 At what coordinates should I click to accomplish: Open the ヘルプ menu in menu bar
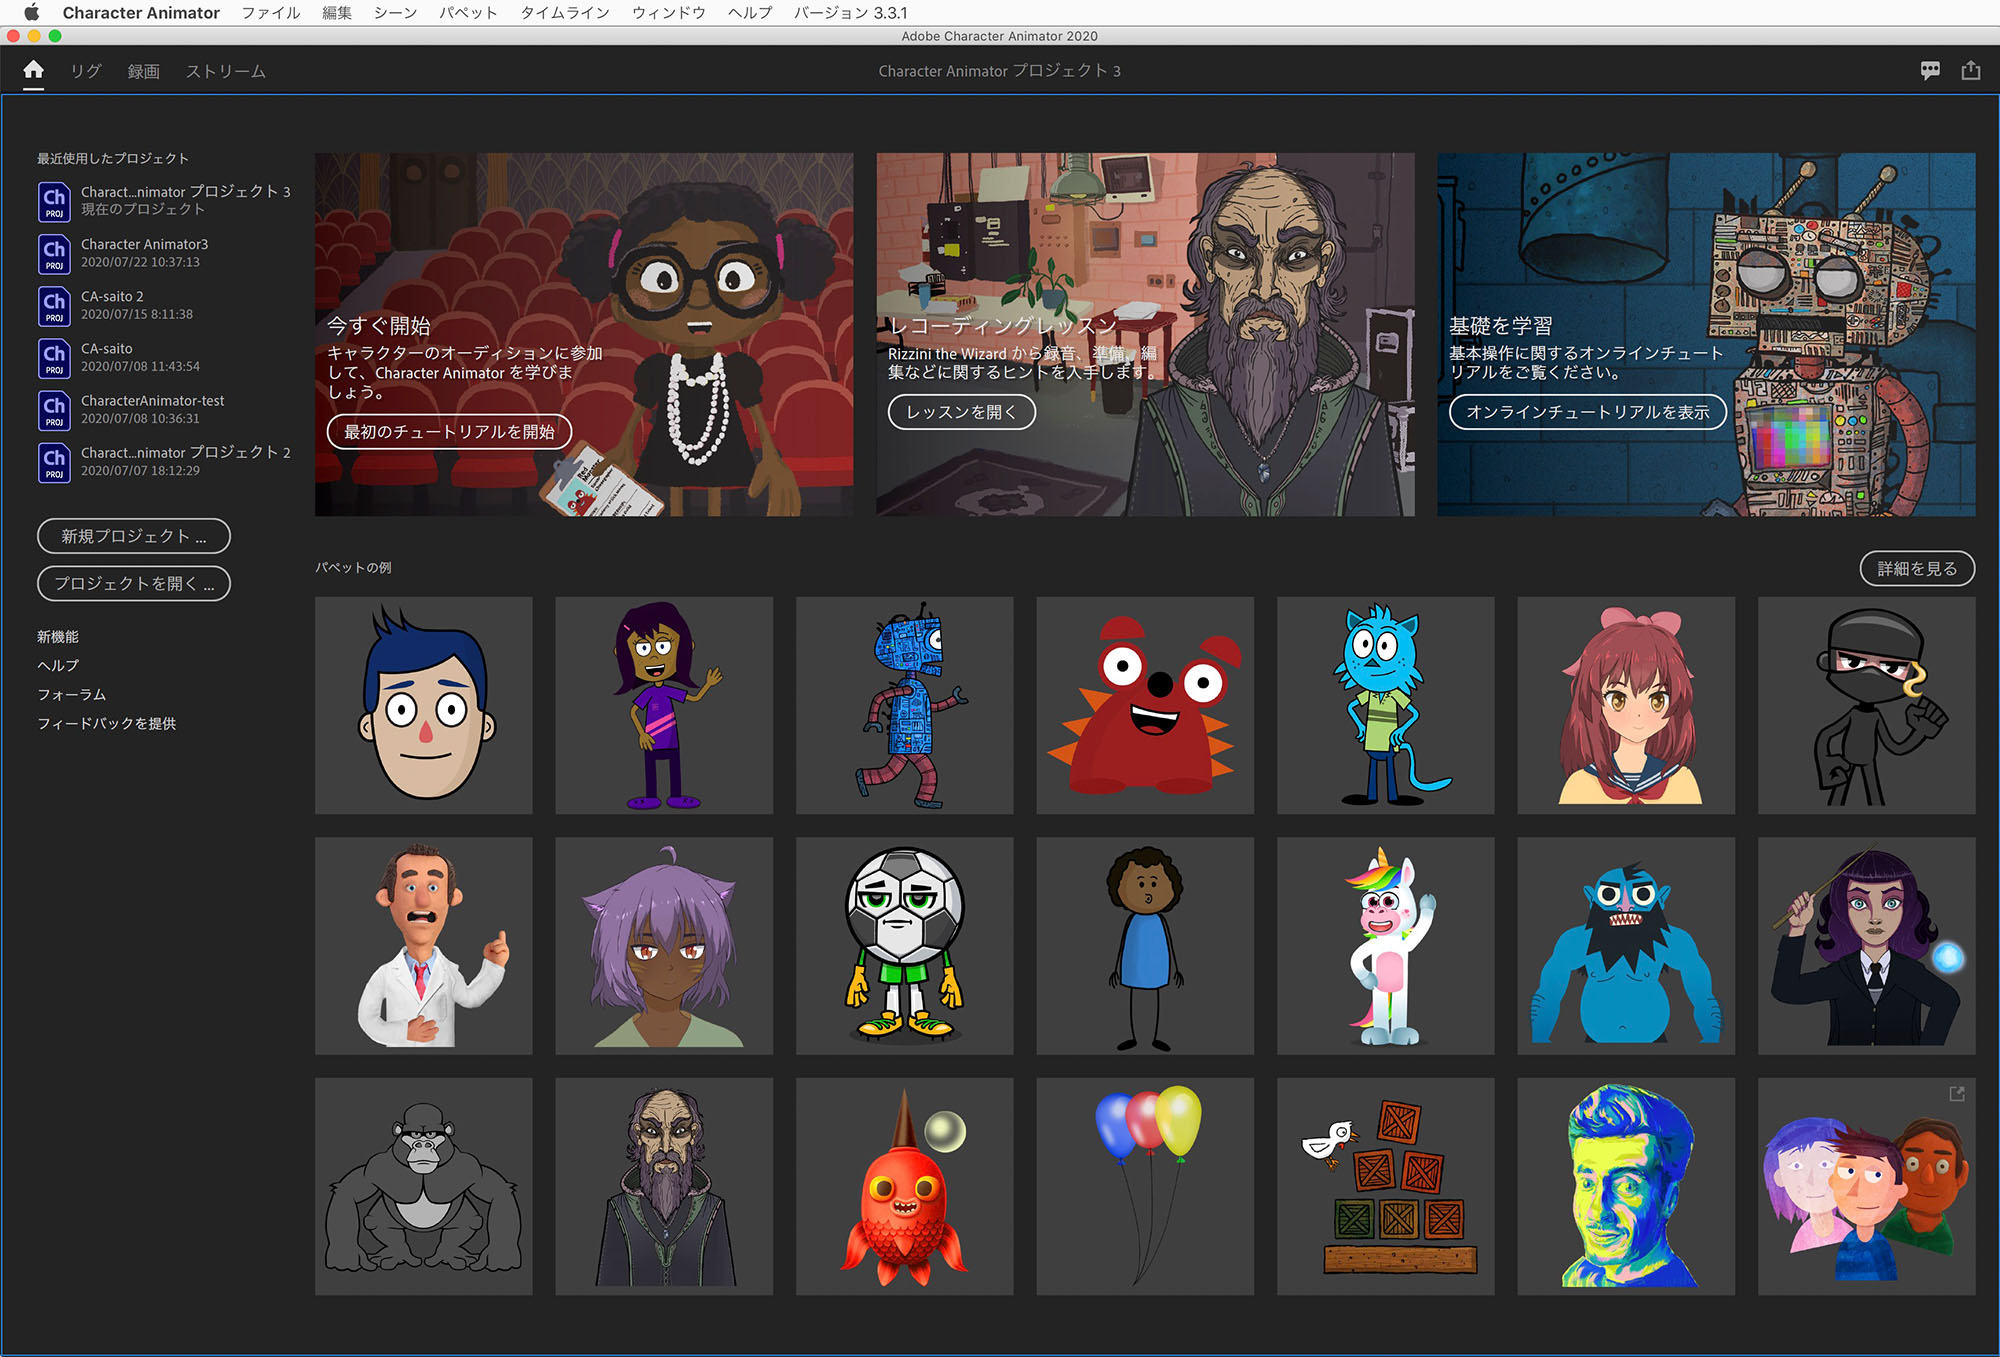click(750, 12)
